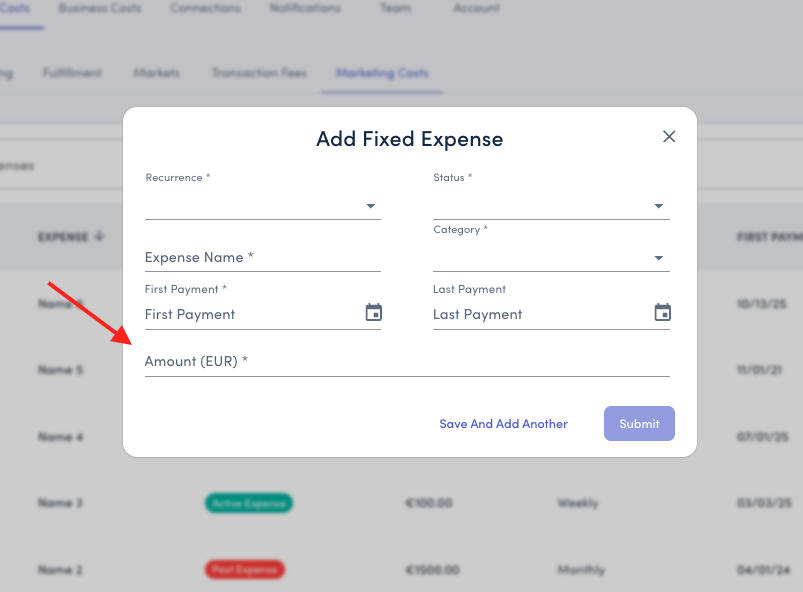The width and height of the screenshot is (803, 592).
Task: Open the Markets subtab
Action: pyautogui.click(x=156, y=73)
